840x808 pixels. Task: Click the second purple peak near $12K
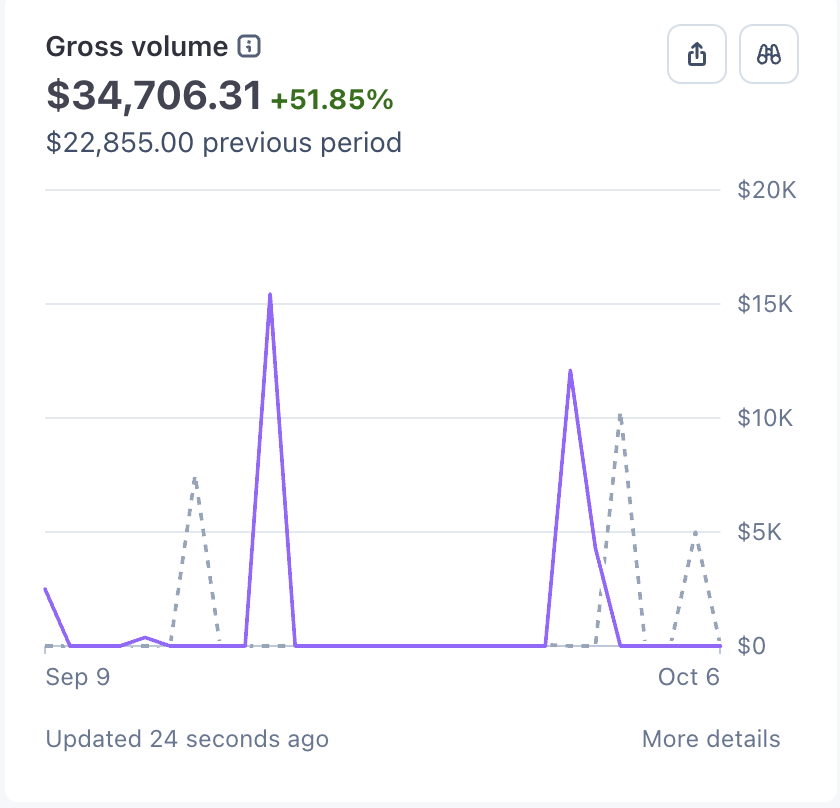pos(570,371)
